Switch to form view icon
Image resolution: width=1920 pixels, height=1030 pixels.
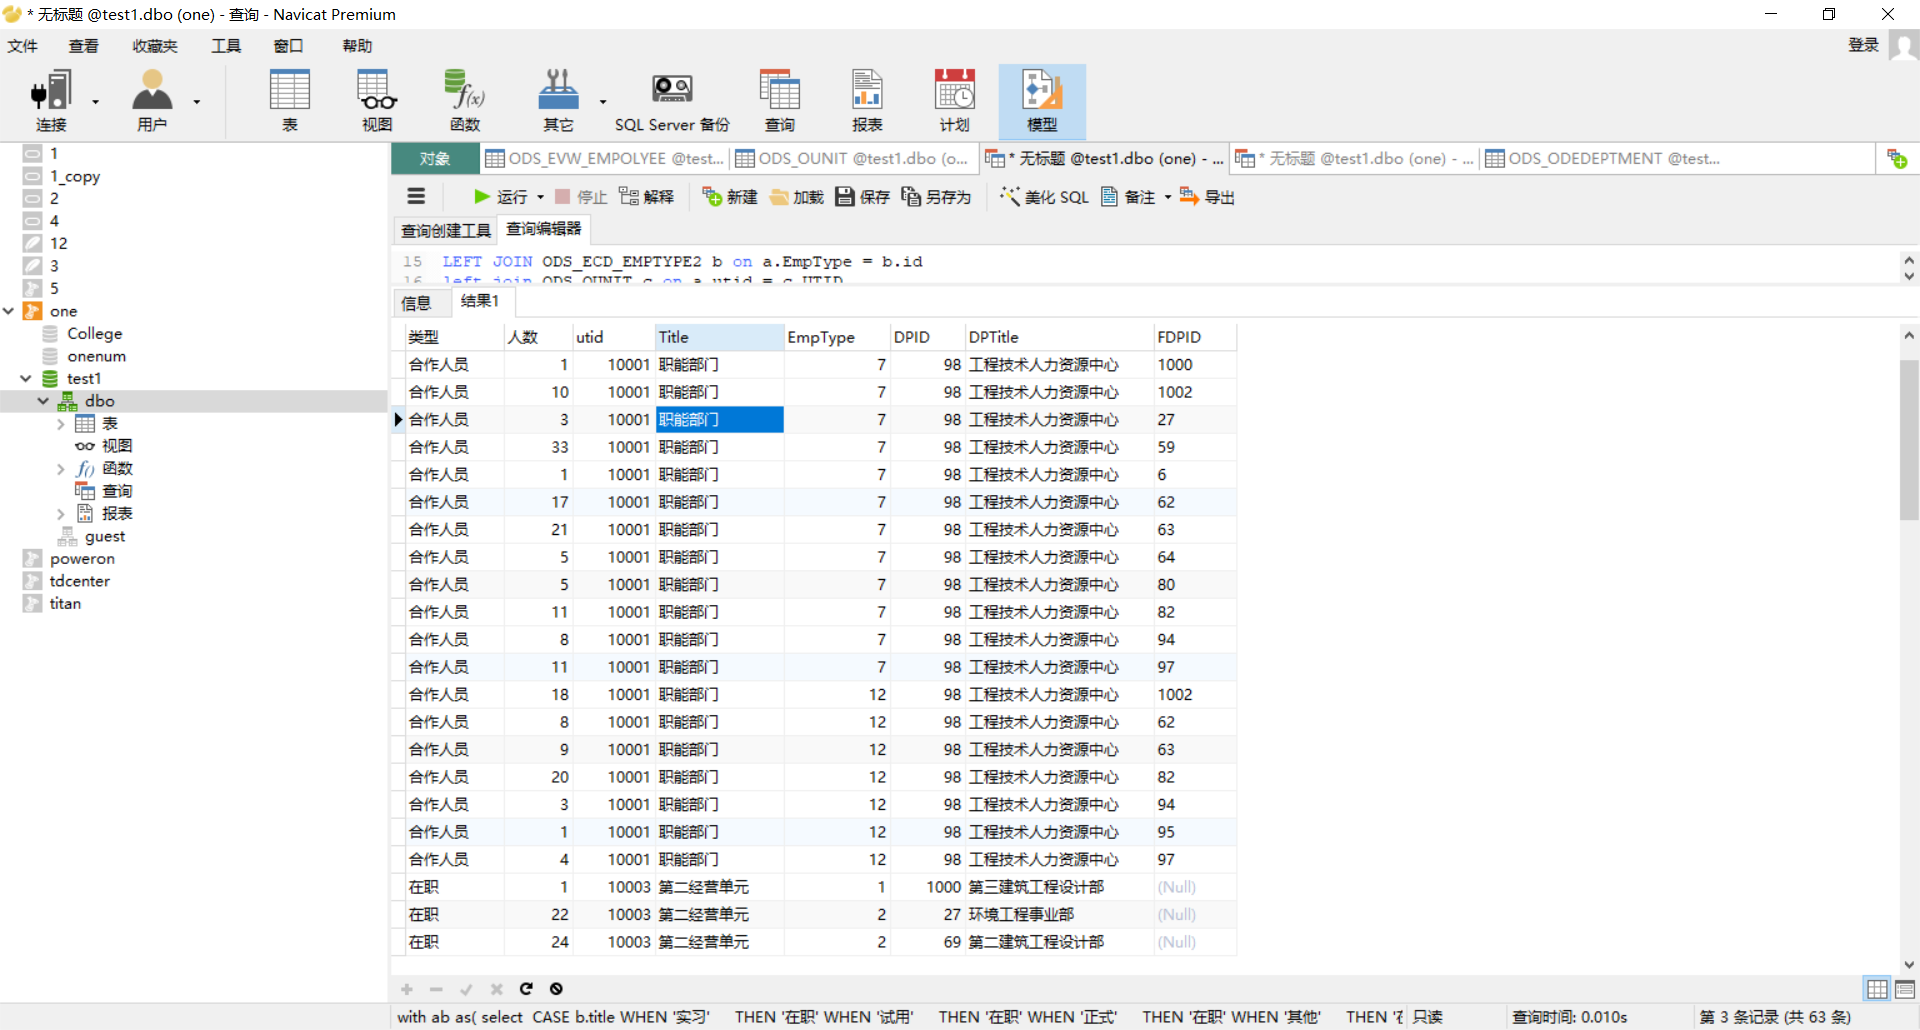1904,989
